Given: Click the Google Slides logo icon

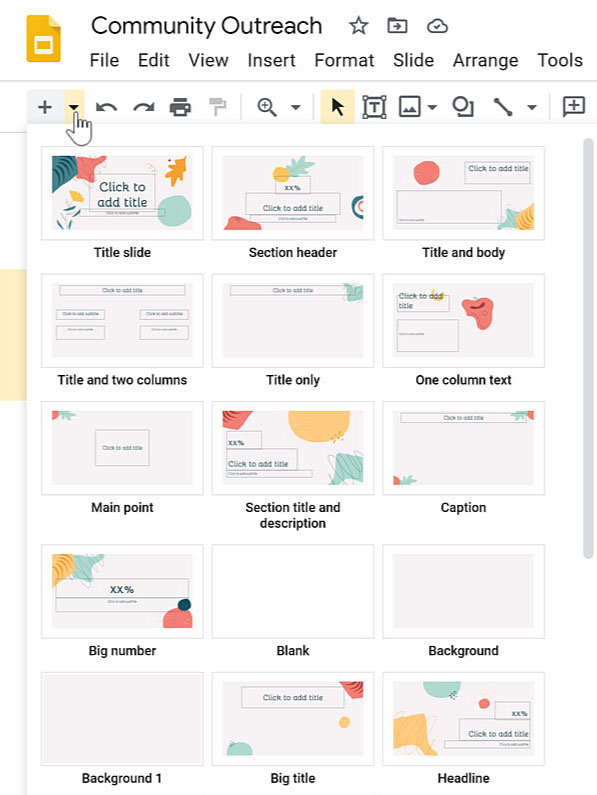Looking at the screenshot, I should [x=44, y=39].
